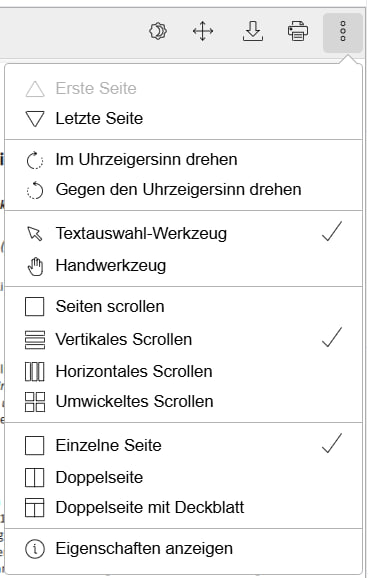Select Einzelne Seite view
This screenshot has height=578, width=368.
coord(183,445)
